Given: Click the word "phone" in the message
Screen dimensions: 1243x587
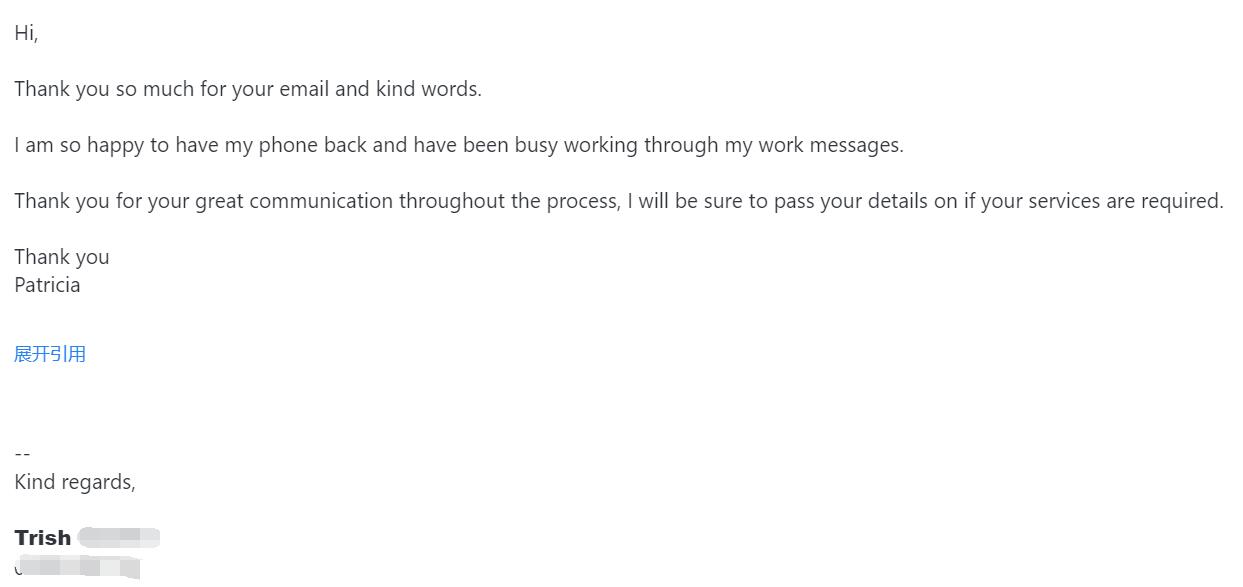Looking at the screenshot, I should tap(288, 145).
